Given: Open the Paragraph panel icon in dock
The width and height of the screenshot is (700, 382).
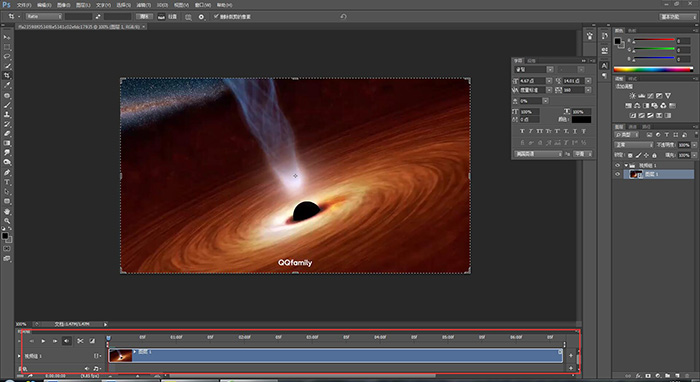Looking at the screenshot, I should [x=604, y=76].
